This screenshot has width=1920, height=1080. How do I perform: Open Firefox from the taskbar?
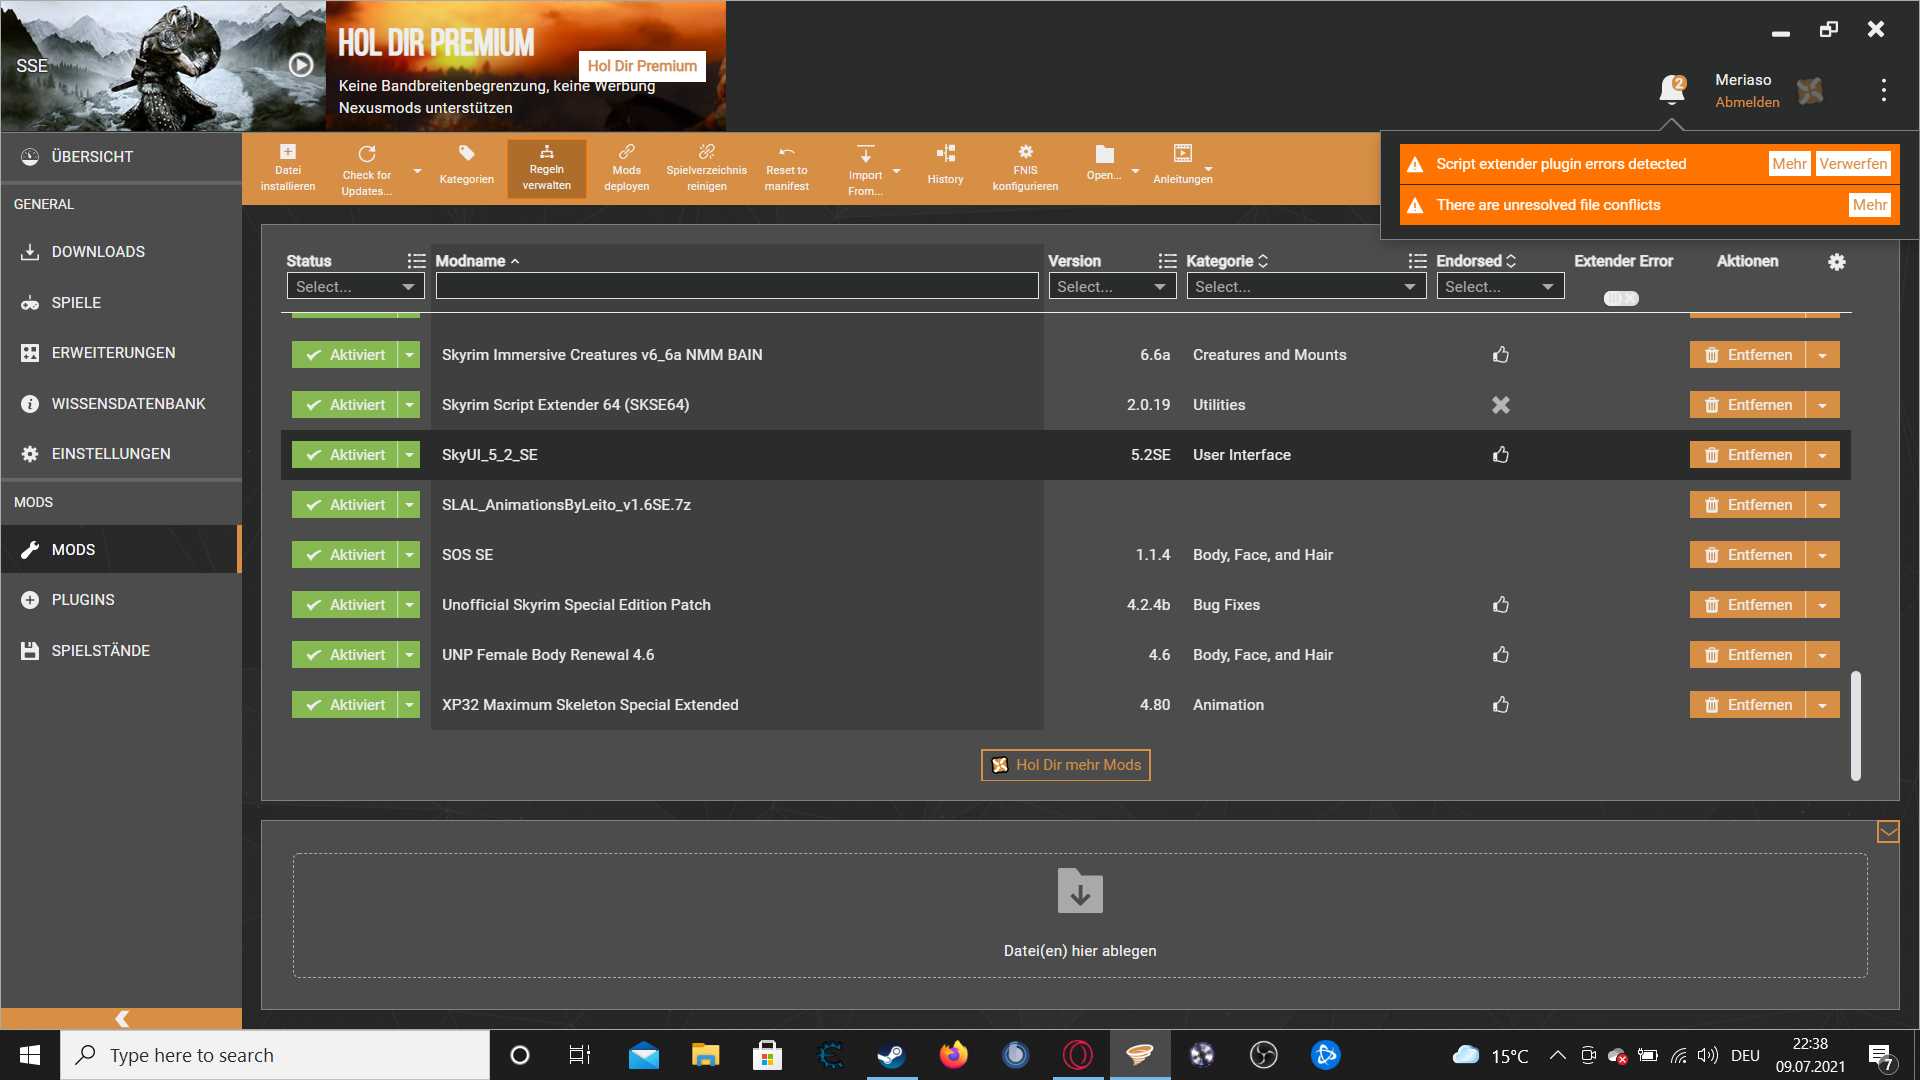click(x=953, y=1055)
